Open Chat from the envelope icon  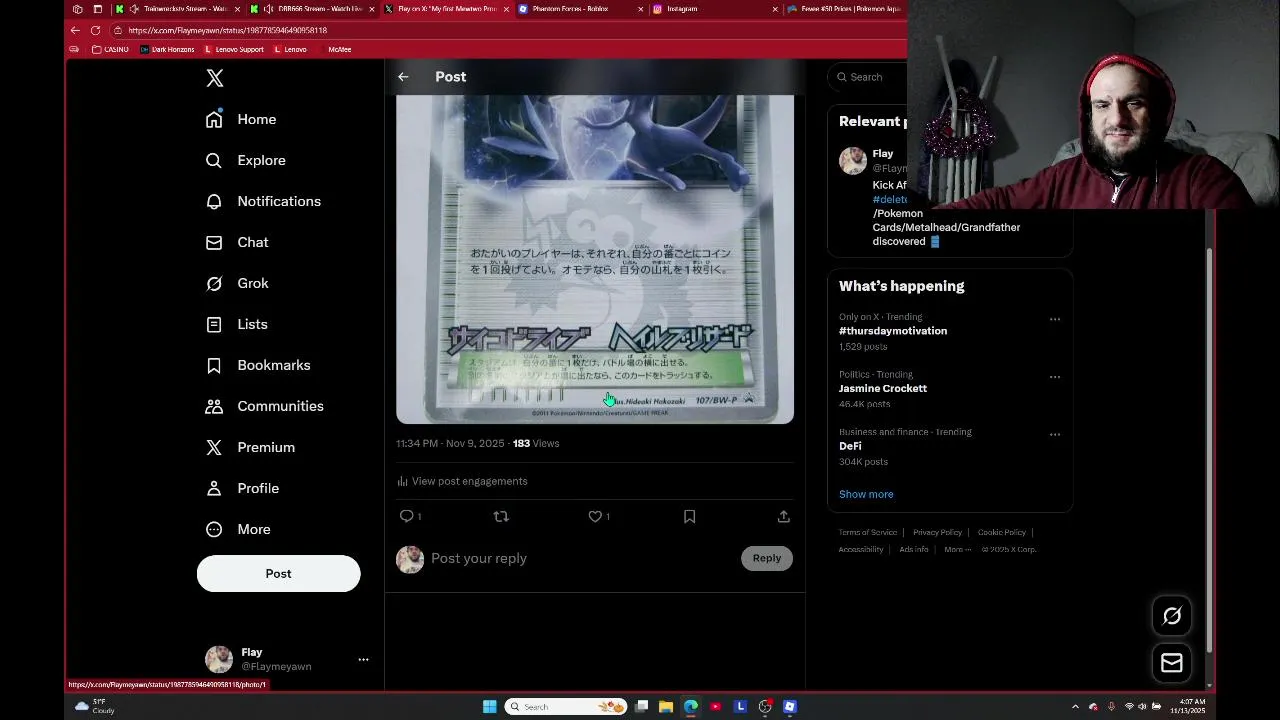pos(237,242)
